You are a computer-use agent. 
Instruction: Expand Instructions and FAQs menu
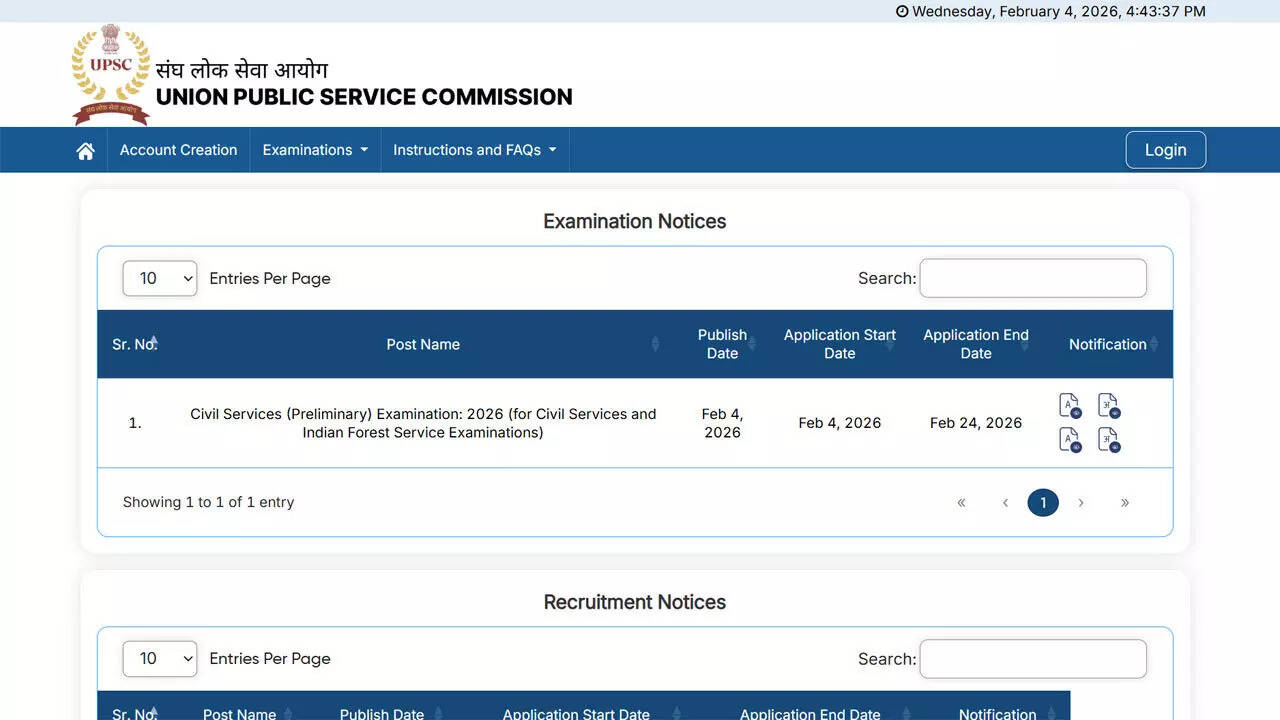(x=474, y=150)
